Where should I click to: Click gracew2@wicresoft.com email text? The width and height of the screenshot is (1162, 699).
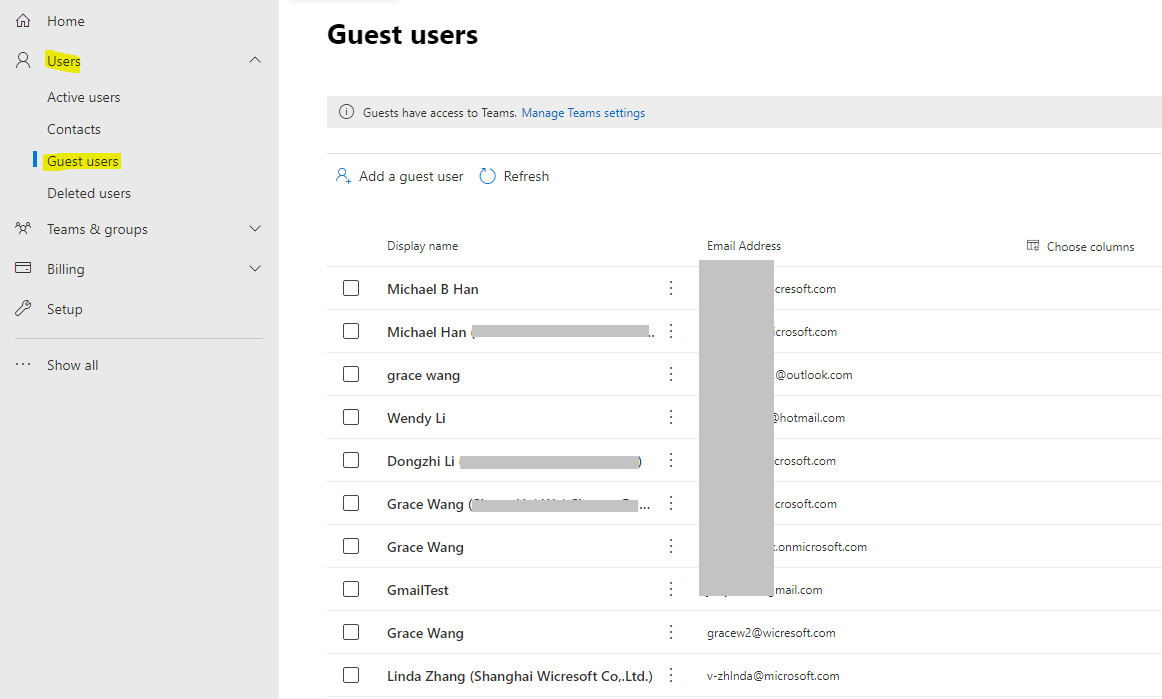(x=771, y=633)
